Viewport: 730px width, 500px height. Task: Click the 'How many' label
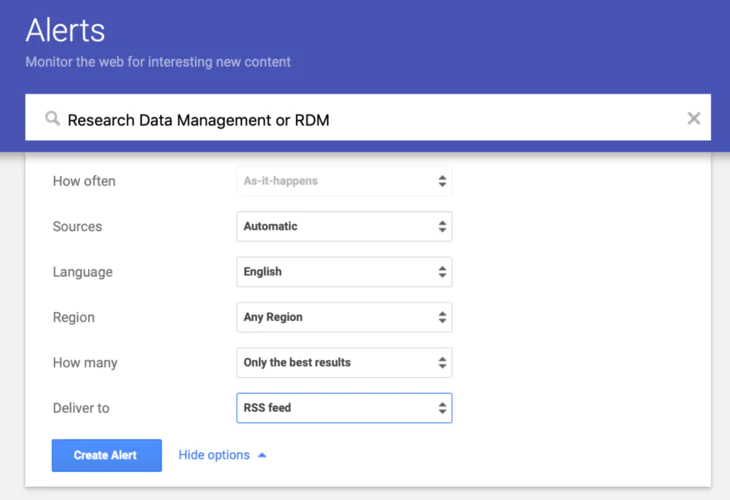coord(85,363)
